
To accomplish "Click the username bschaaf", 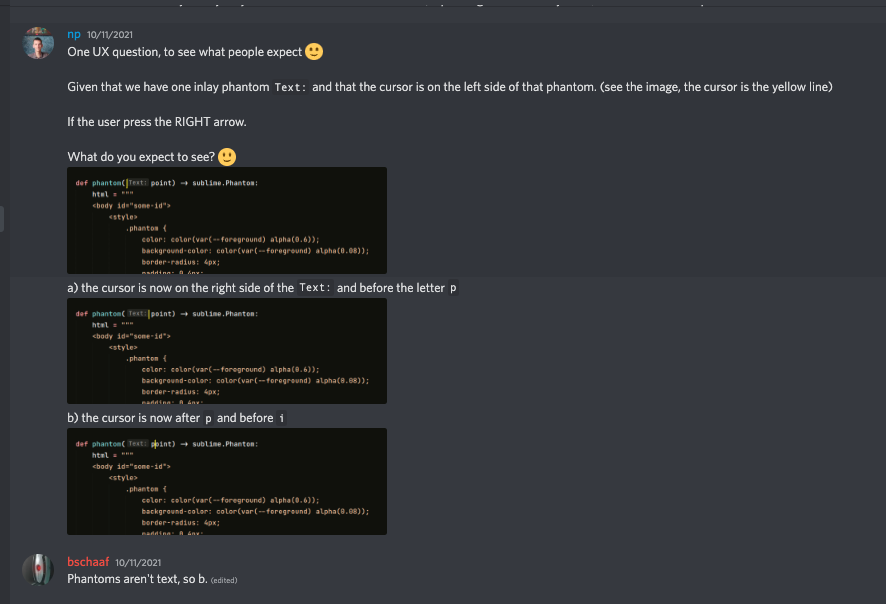I will [x=86, y=562].
